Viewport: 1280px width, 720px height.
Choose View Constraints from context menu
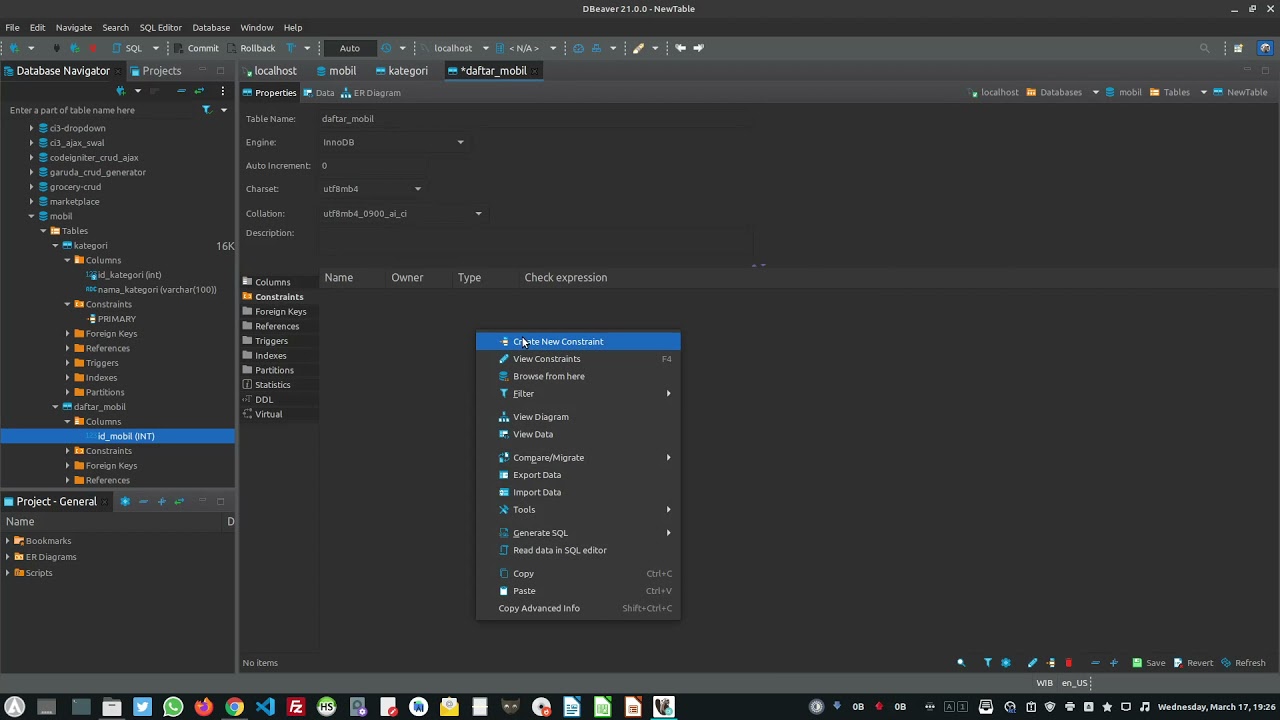578,359
